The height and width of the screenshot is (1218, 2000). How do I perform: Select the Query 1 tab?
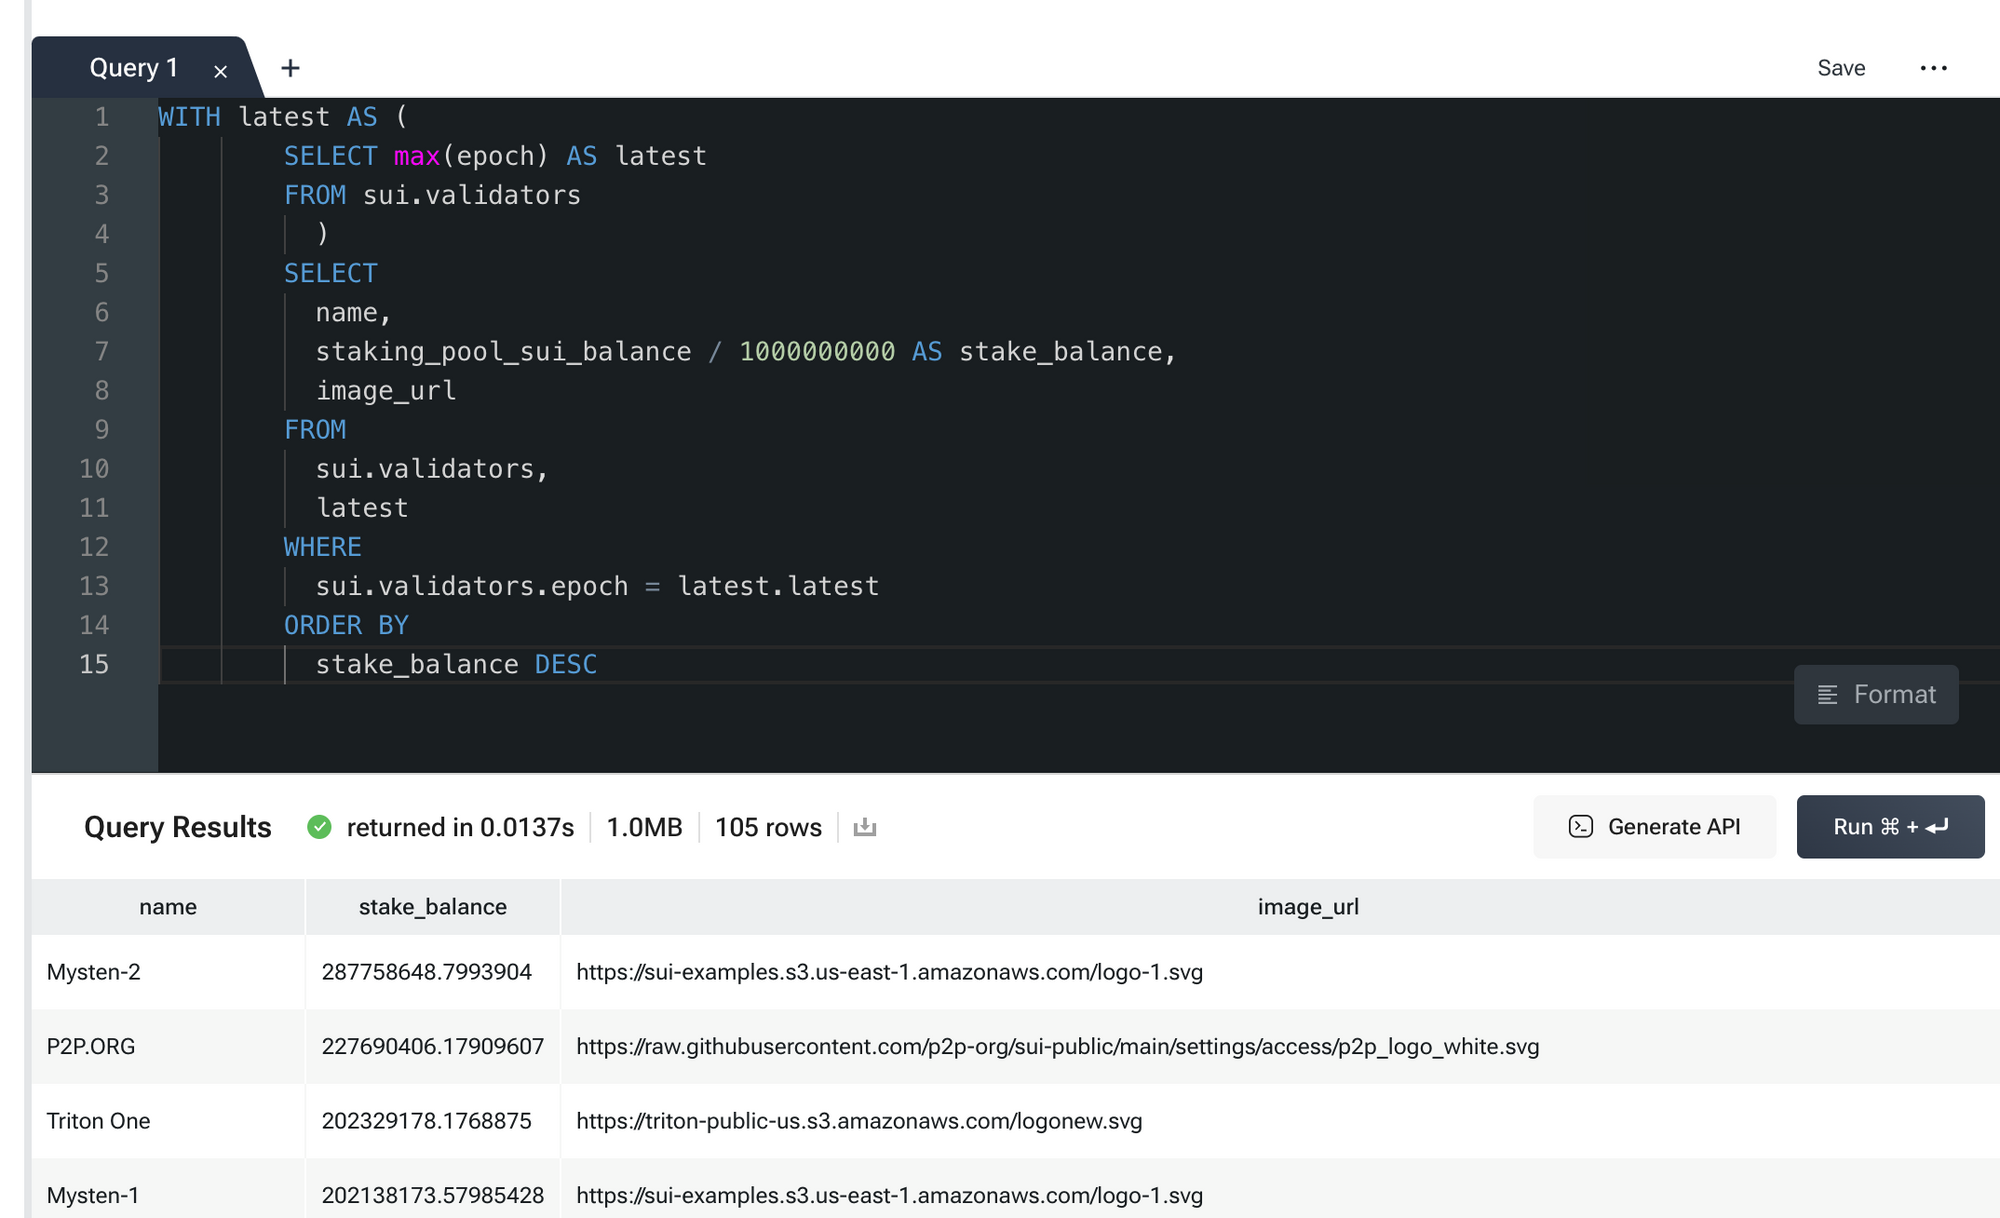pos(134,68)
